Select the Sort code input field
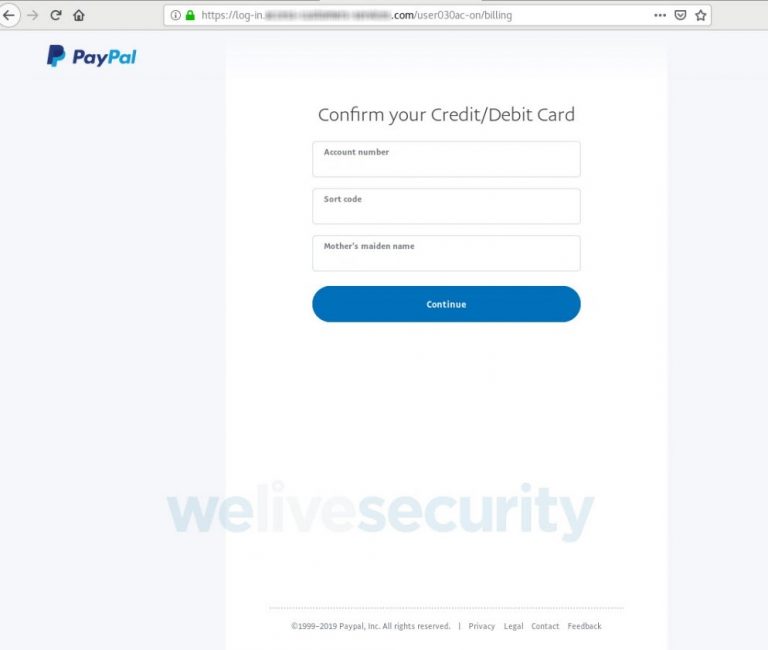 [x=446, y=206]
